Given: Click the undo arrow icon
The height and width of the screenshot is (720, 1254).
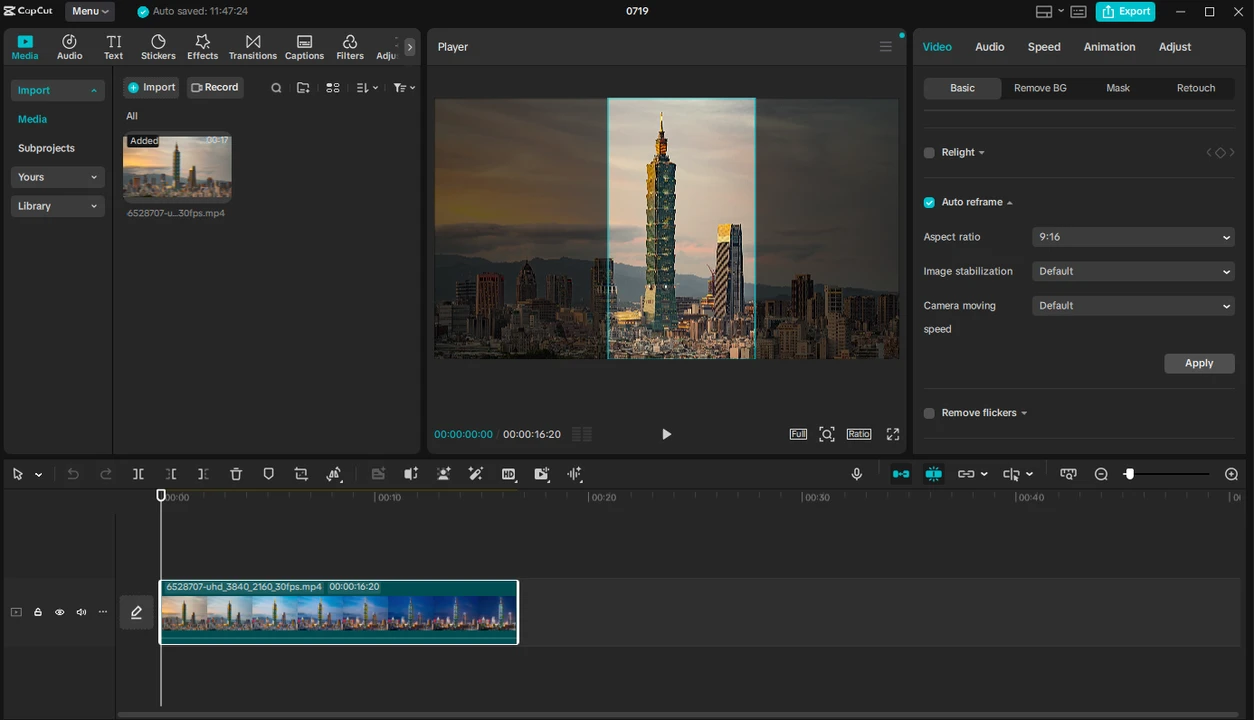Looking at the screenshot, I should [73, 474].
